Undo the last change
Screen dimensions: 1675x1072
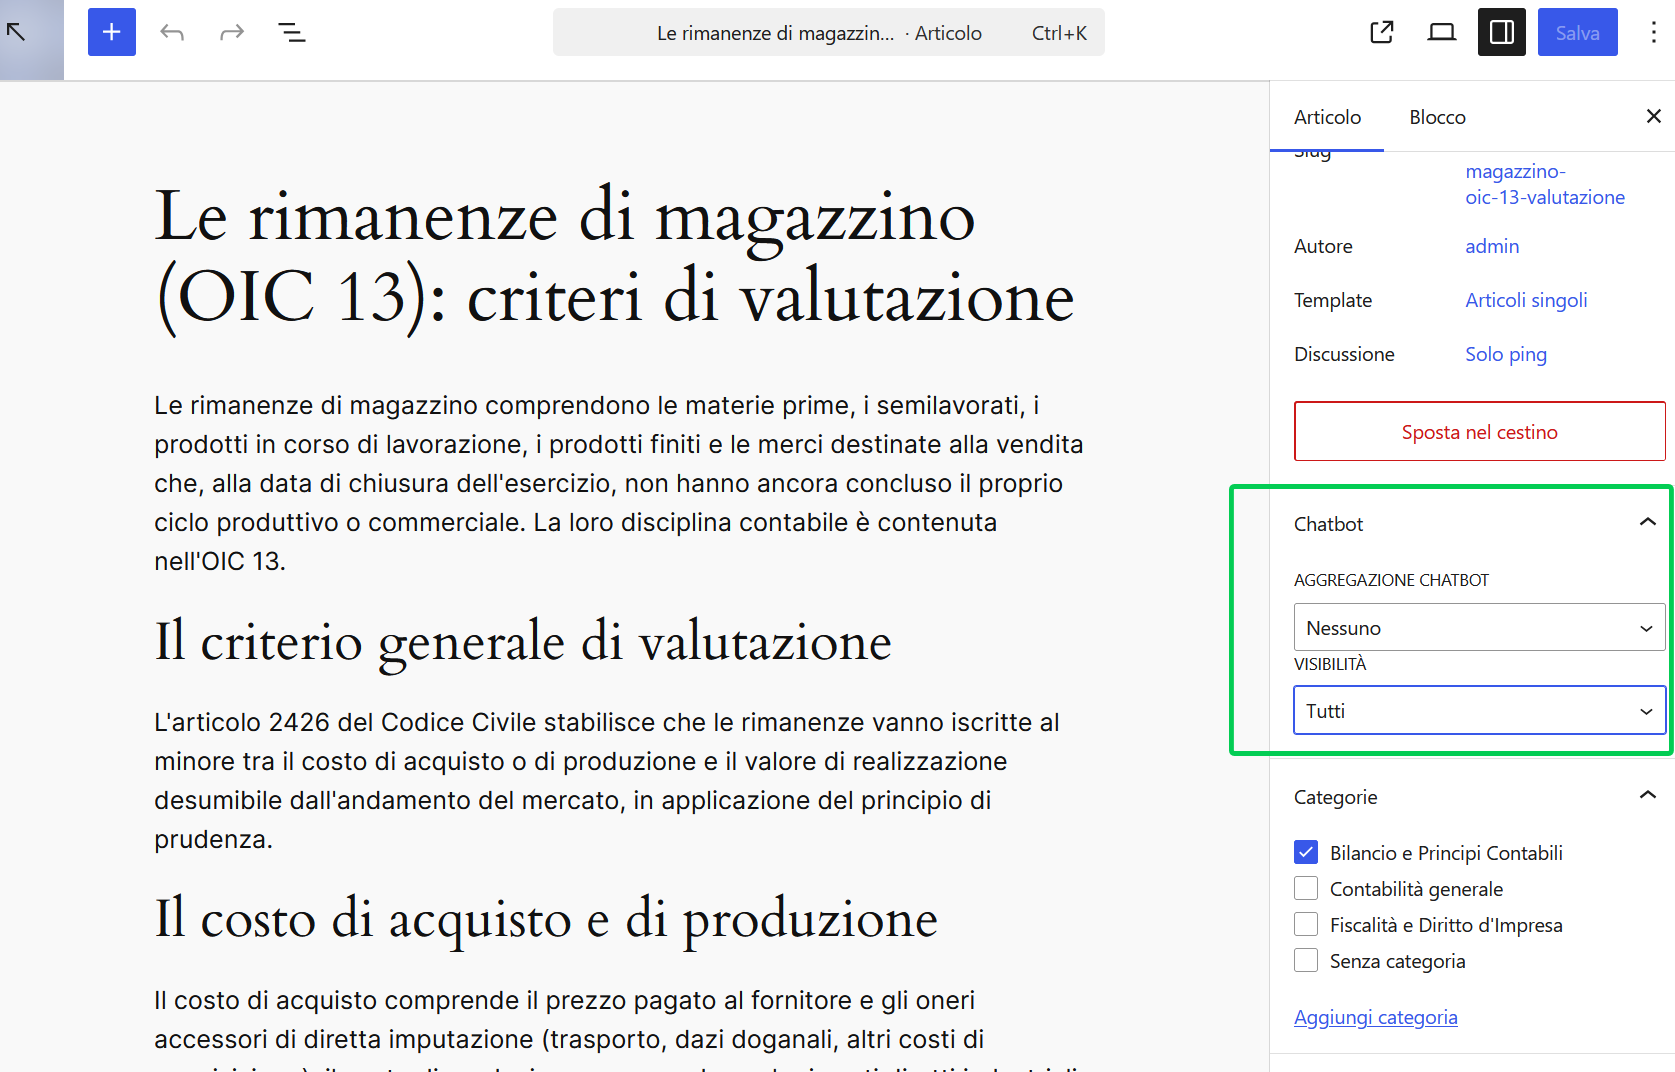pos(172,32)
